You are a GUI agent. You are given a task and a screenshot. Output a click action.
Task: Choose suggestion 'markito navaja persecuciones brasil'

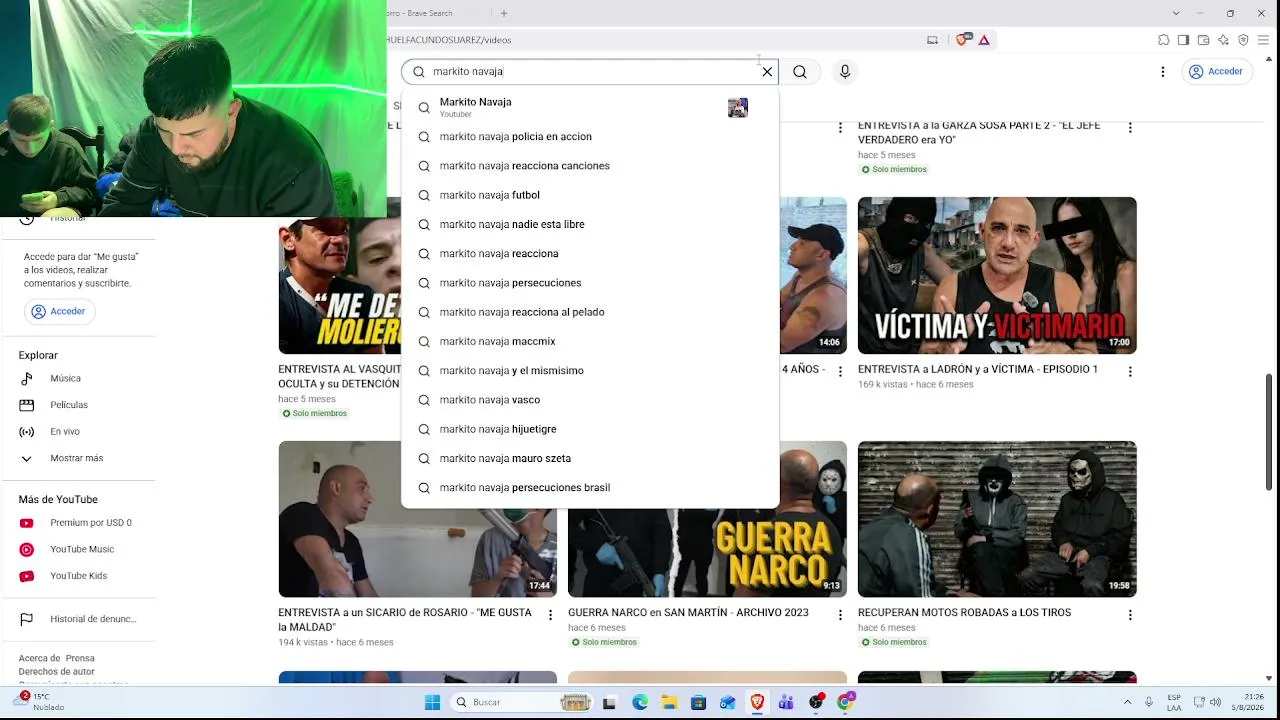pyautogui.click(x=590, y=488)
